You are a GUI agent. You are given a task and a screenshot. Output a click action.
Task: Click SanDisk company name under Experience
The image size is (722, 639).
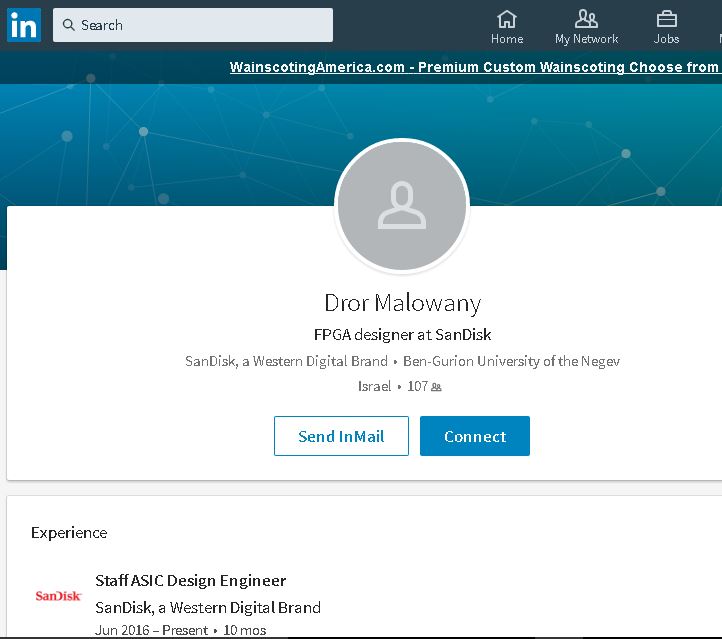pyautogui.click(x=208, y=607)
